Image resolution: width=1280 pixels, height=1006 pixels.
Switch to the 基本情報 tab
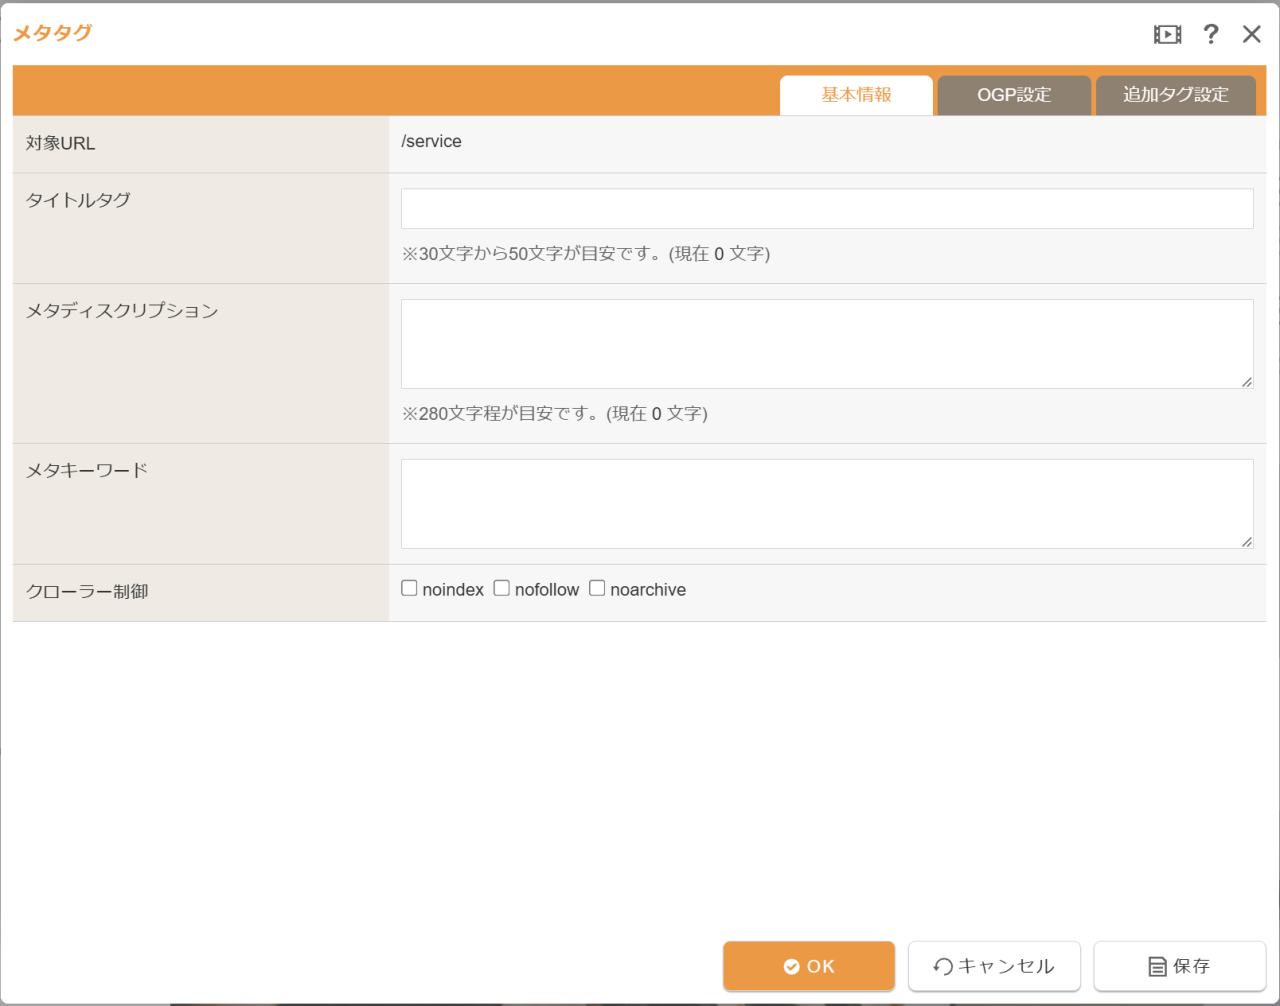(x=856, y=95)
